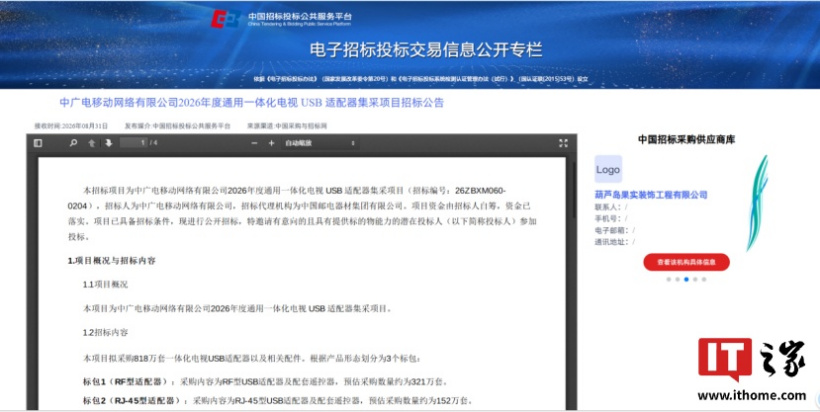Open the 自动缩放 zoom dropdown

coord(320,143)
